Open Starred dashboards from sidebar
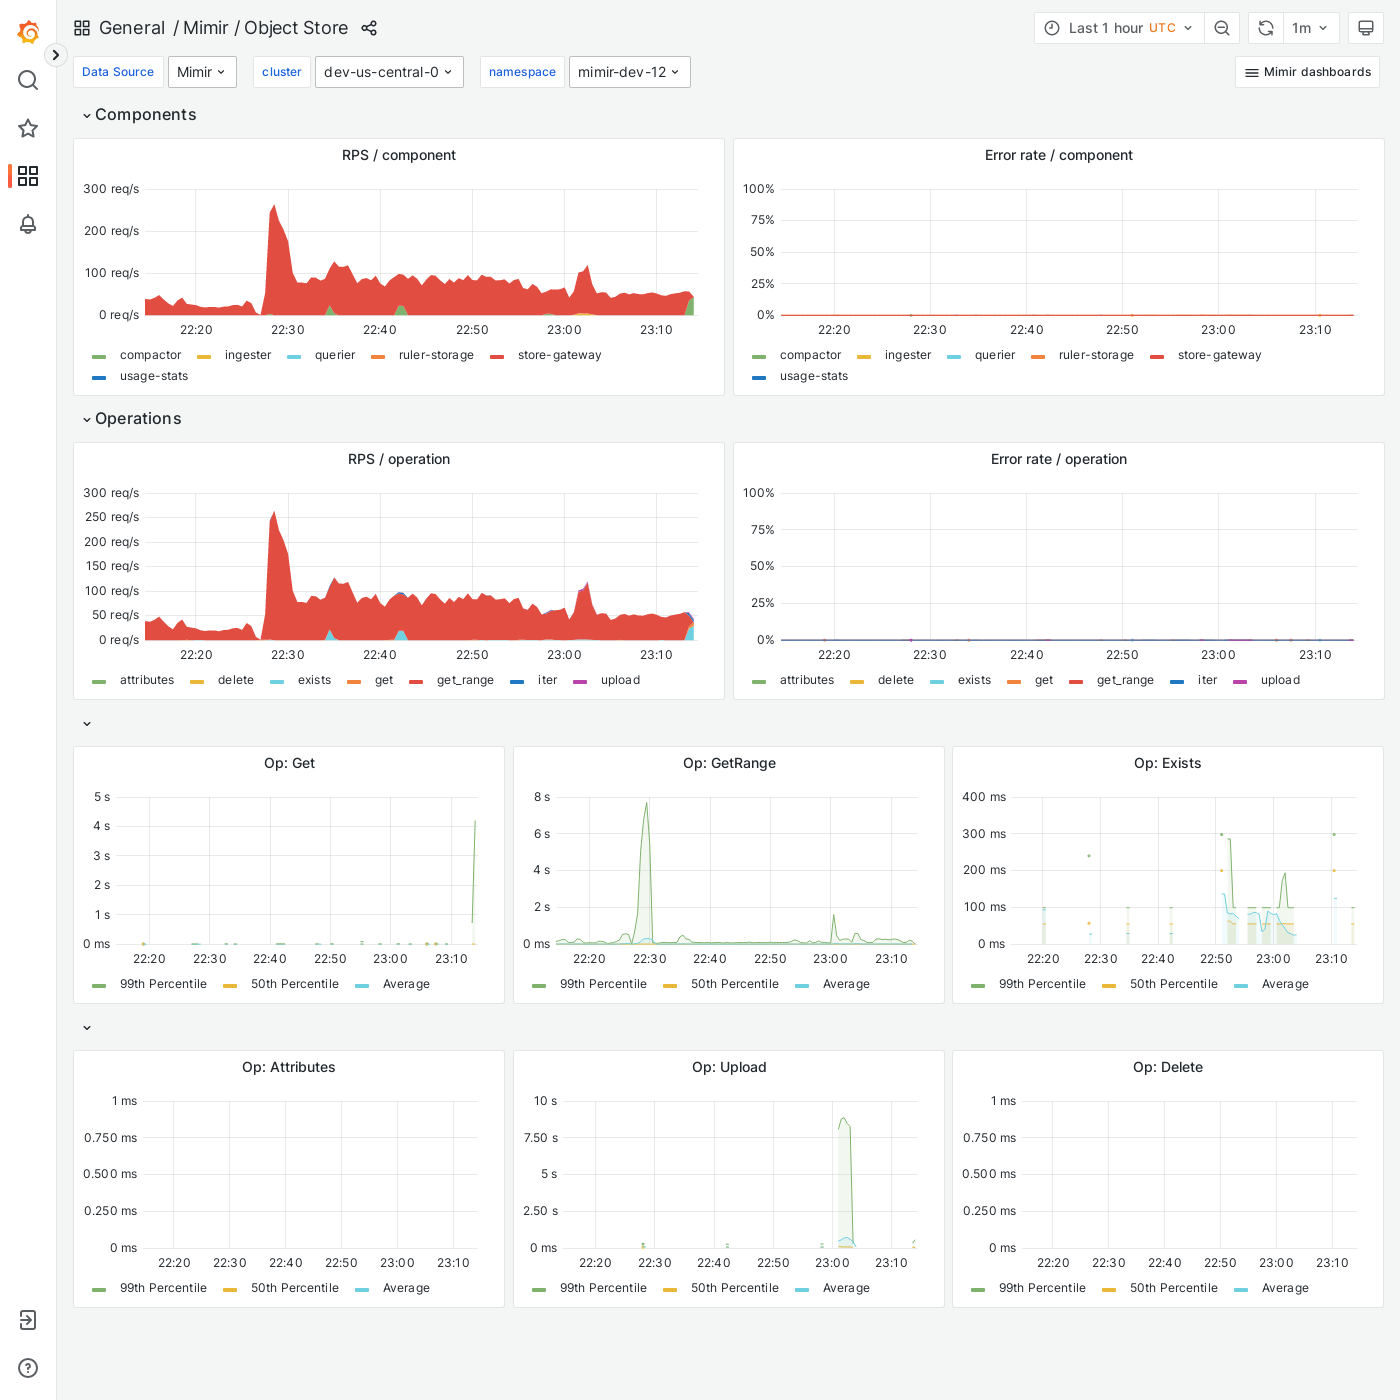The image size is (1400, 1400). click(28, 128)
